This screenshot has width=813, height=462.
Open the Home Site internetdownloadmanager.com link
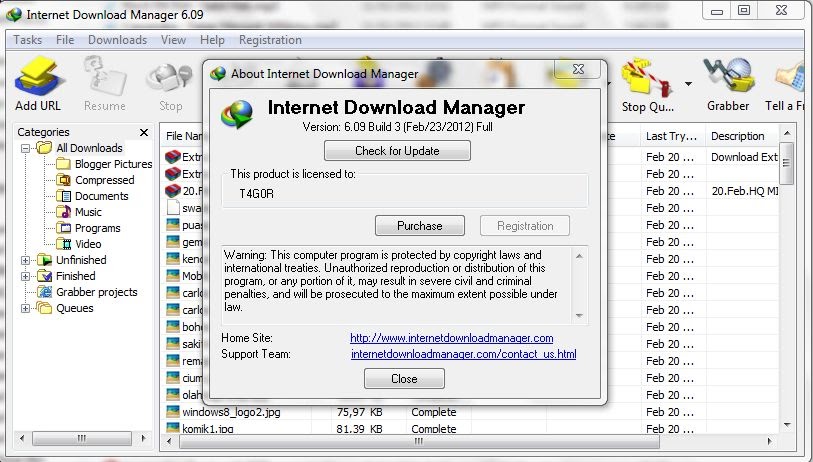coord(452,338)
